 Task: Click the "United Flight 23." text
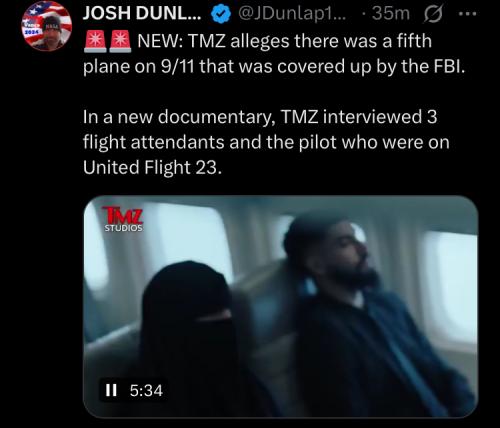click(x=152, y=167)
